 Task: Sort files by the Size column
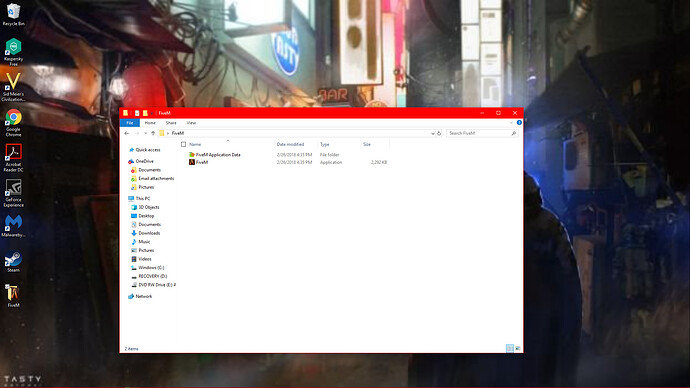pyautogui.click(x=367, y=144)
